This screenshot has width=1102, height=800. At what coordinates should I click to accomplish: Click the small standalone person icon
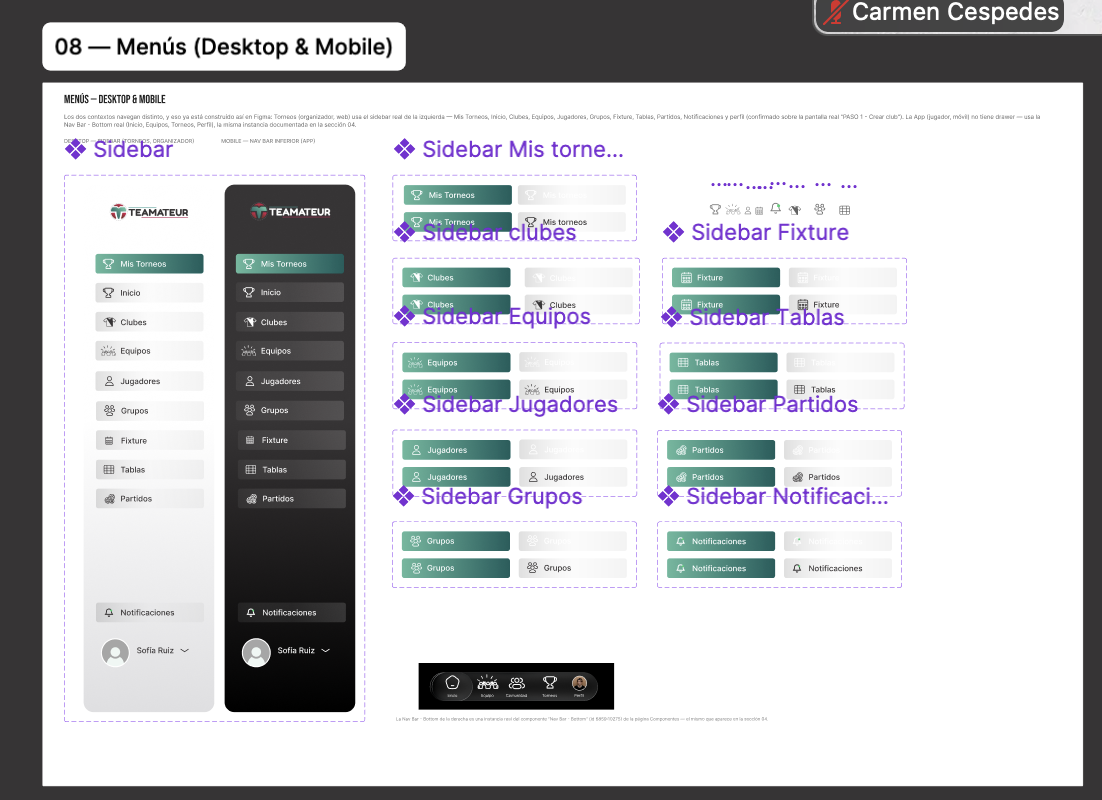[x=748, y=210]
